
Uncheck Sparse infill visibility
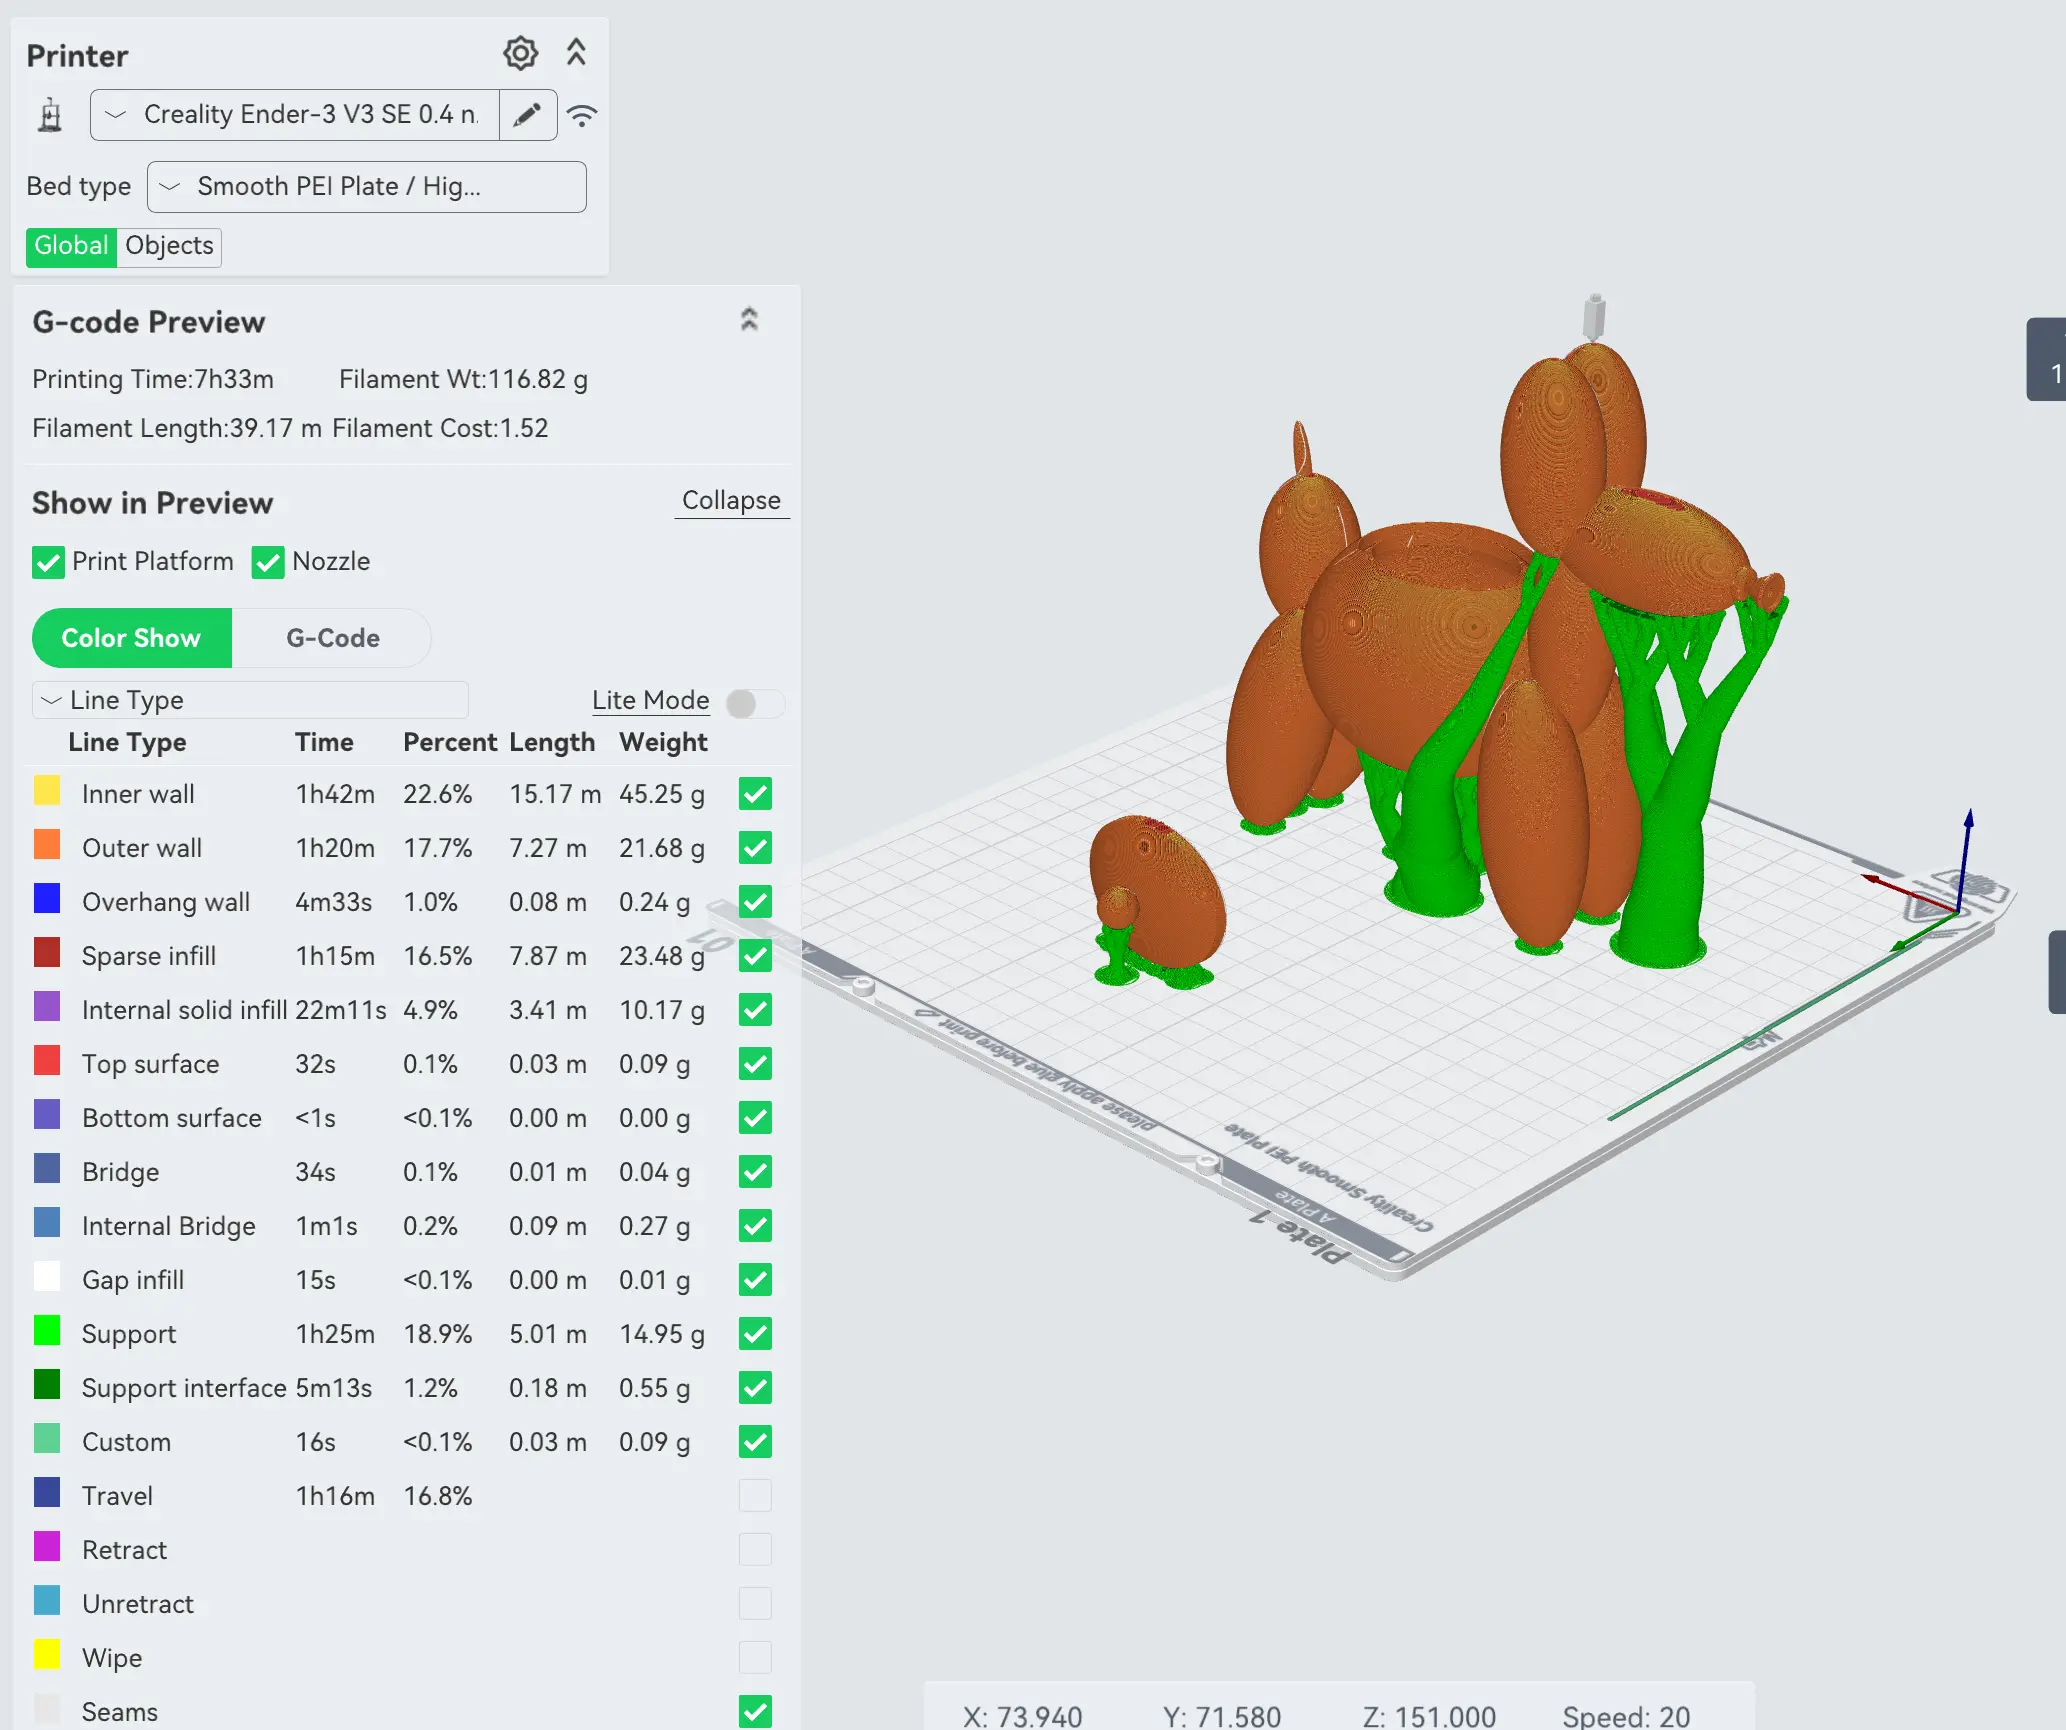[755, 956]
